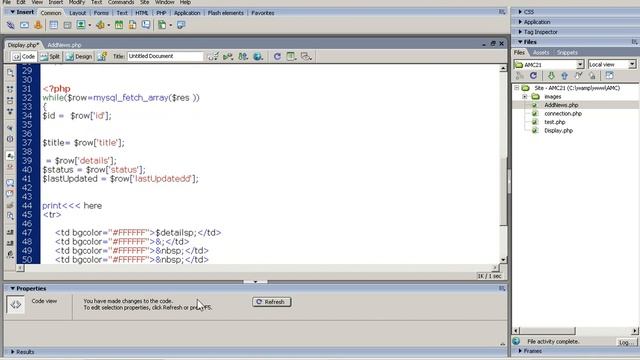This screenshot has width=640, height=360.
Task: Select test.php in the file tree
Action: coord(555,122)
